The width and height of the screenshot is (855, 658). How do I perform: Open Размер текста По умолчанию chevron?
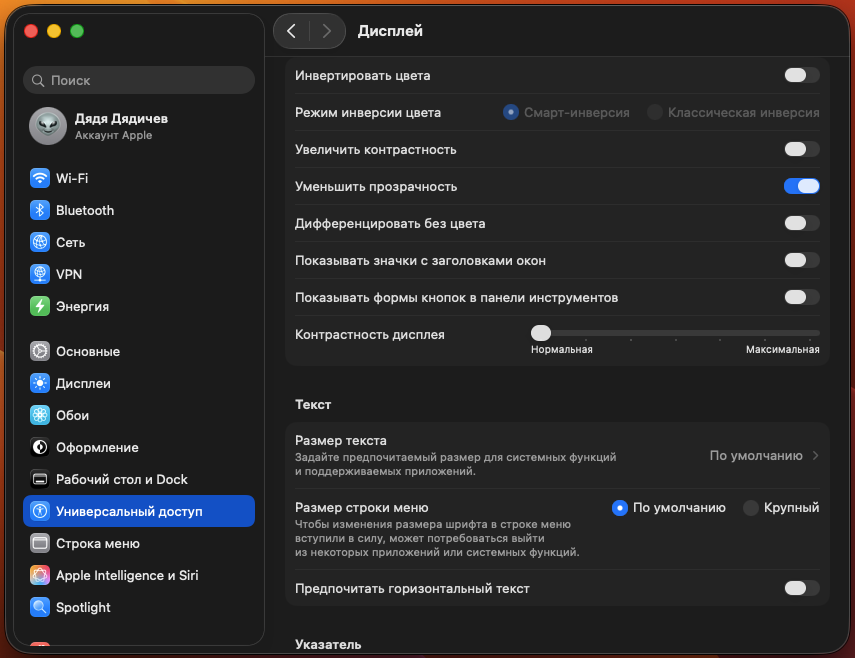pyautogui.click(x=816, y=456)
